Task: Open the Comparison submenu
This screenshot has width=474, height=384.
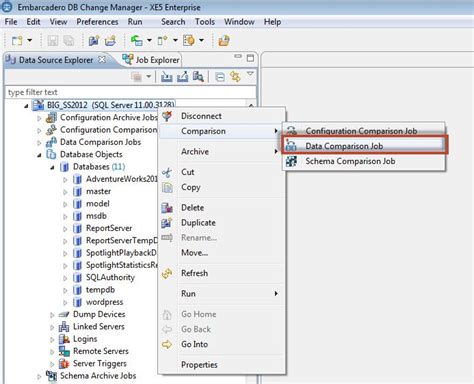Action: tap(221, 131)
